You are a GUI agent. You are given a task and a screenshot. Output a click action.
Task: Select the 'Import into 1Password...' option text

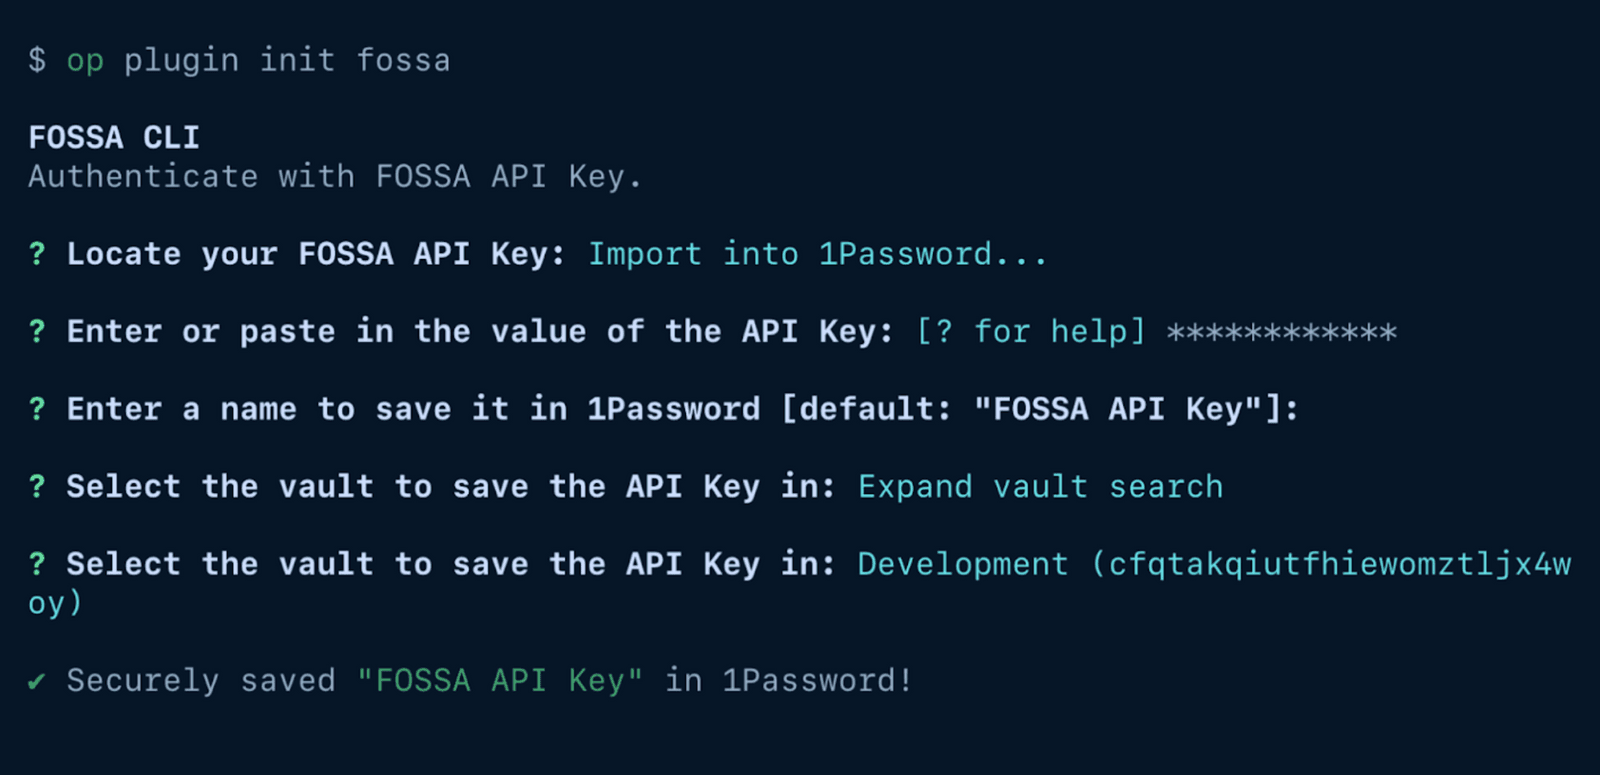[x=816, y=254]
